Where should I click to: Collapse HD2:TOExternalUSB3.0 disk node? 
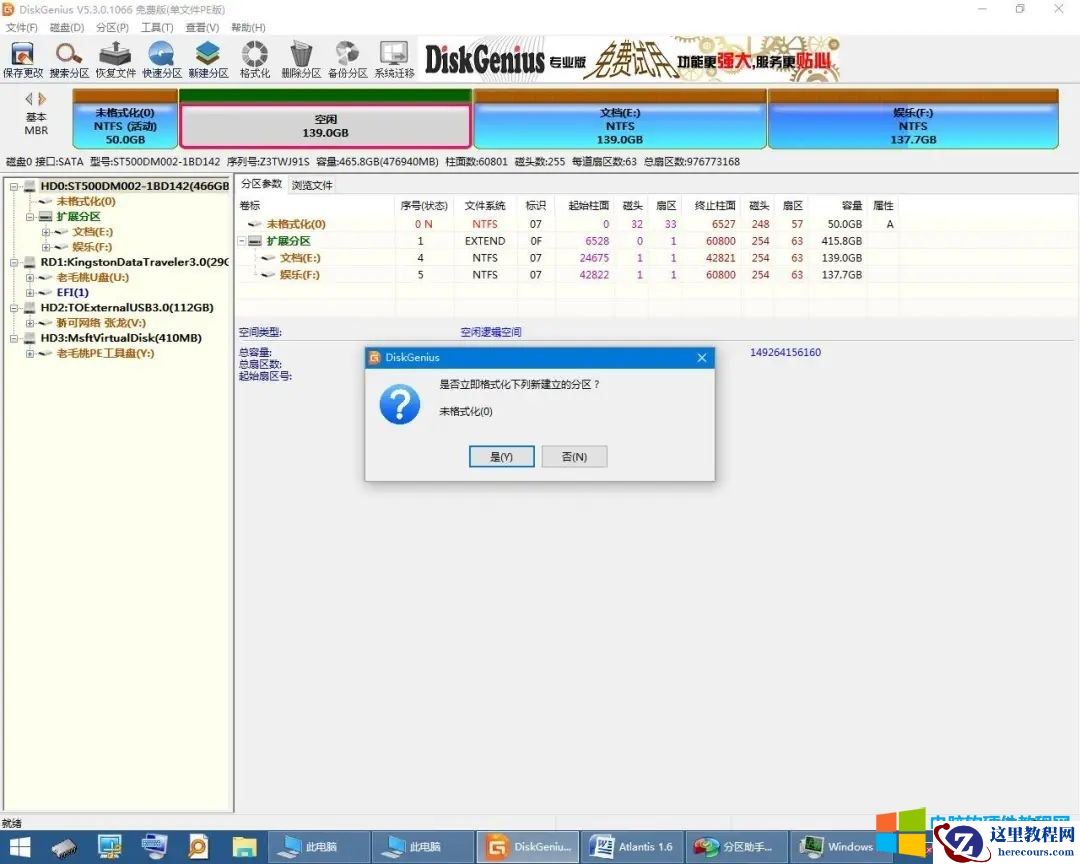14,307
